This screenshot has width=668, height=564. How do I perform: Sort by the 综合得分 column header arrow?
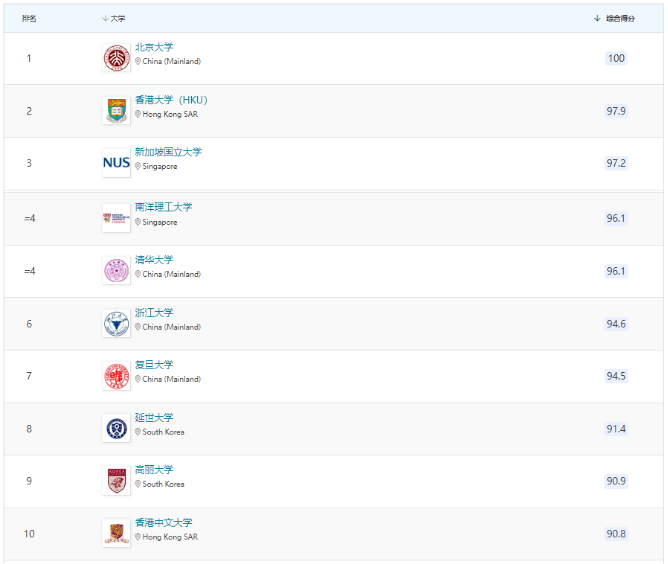[x=597, y=18]
